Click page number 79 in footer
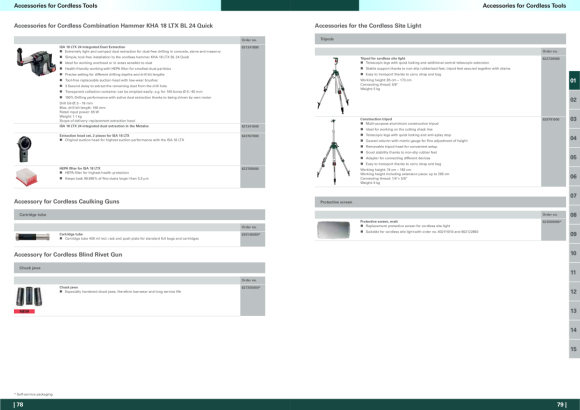 point(561,404)
